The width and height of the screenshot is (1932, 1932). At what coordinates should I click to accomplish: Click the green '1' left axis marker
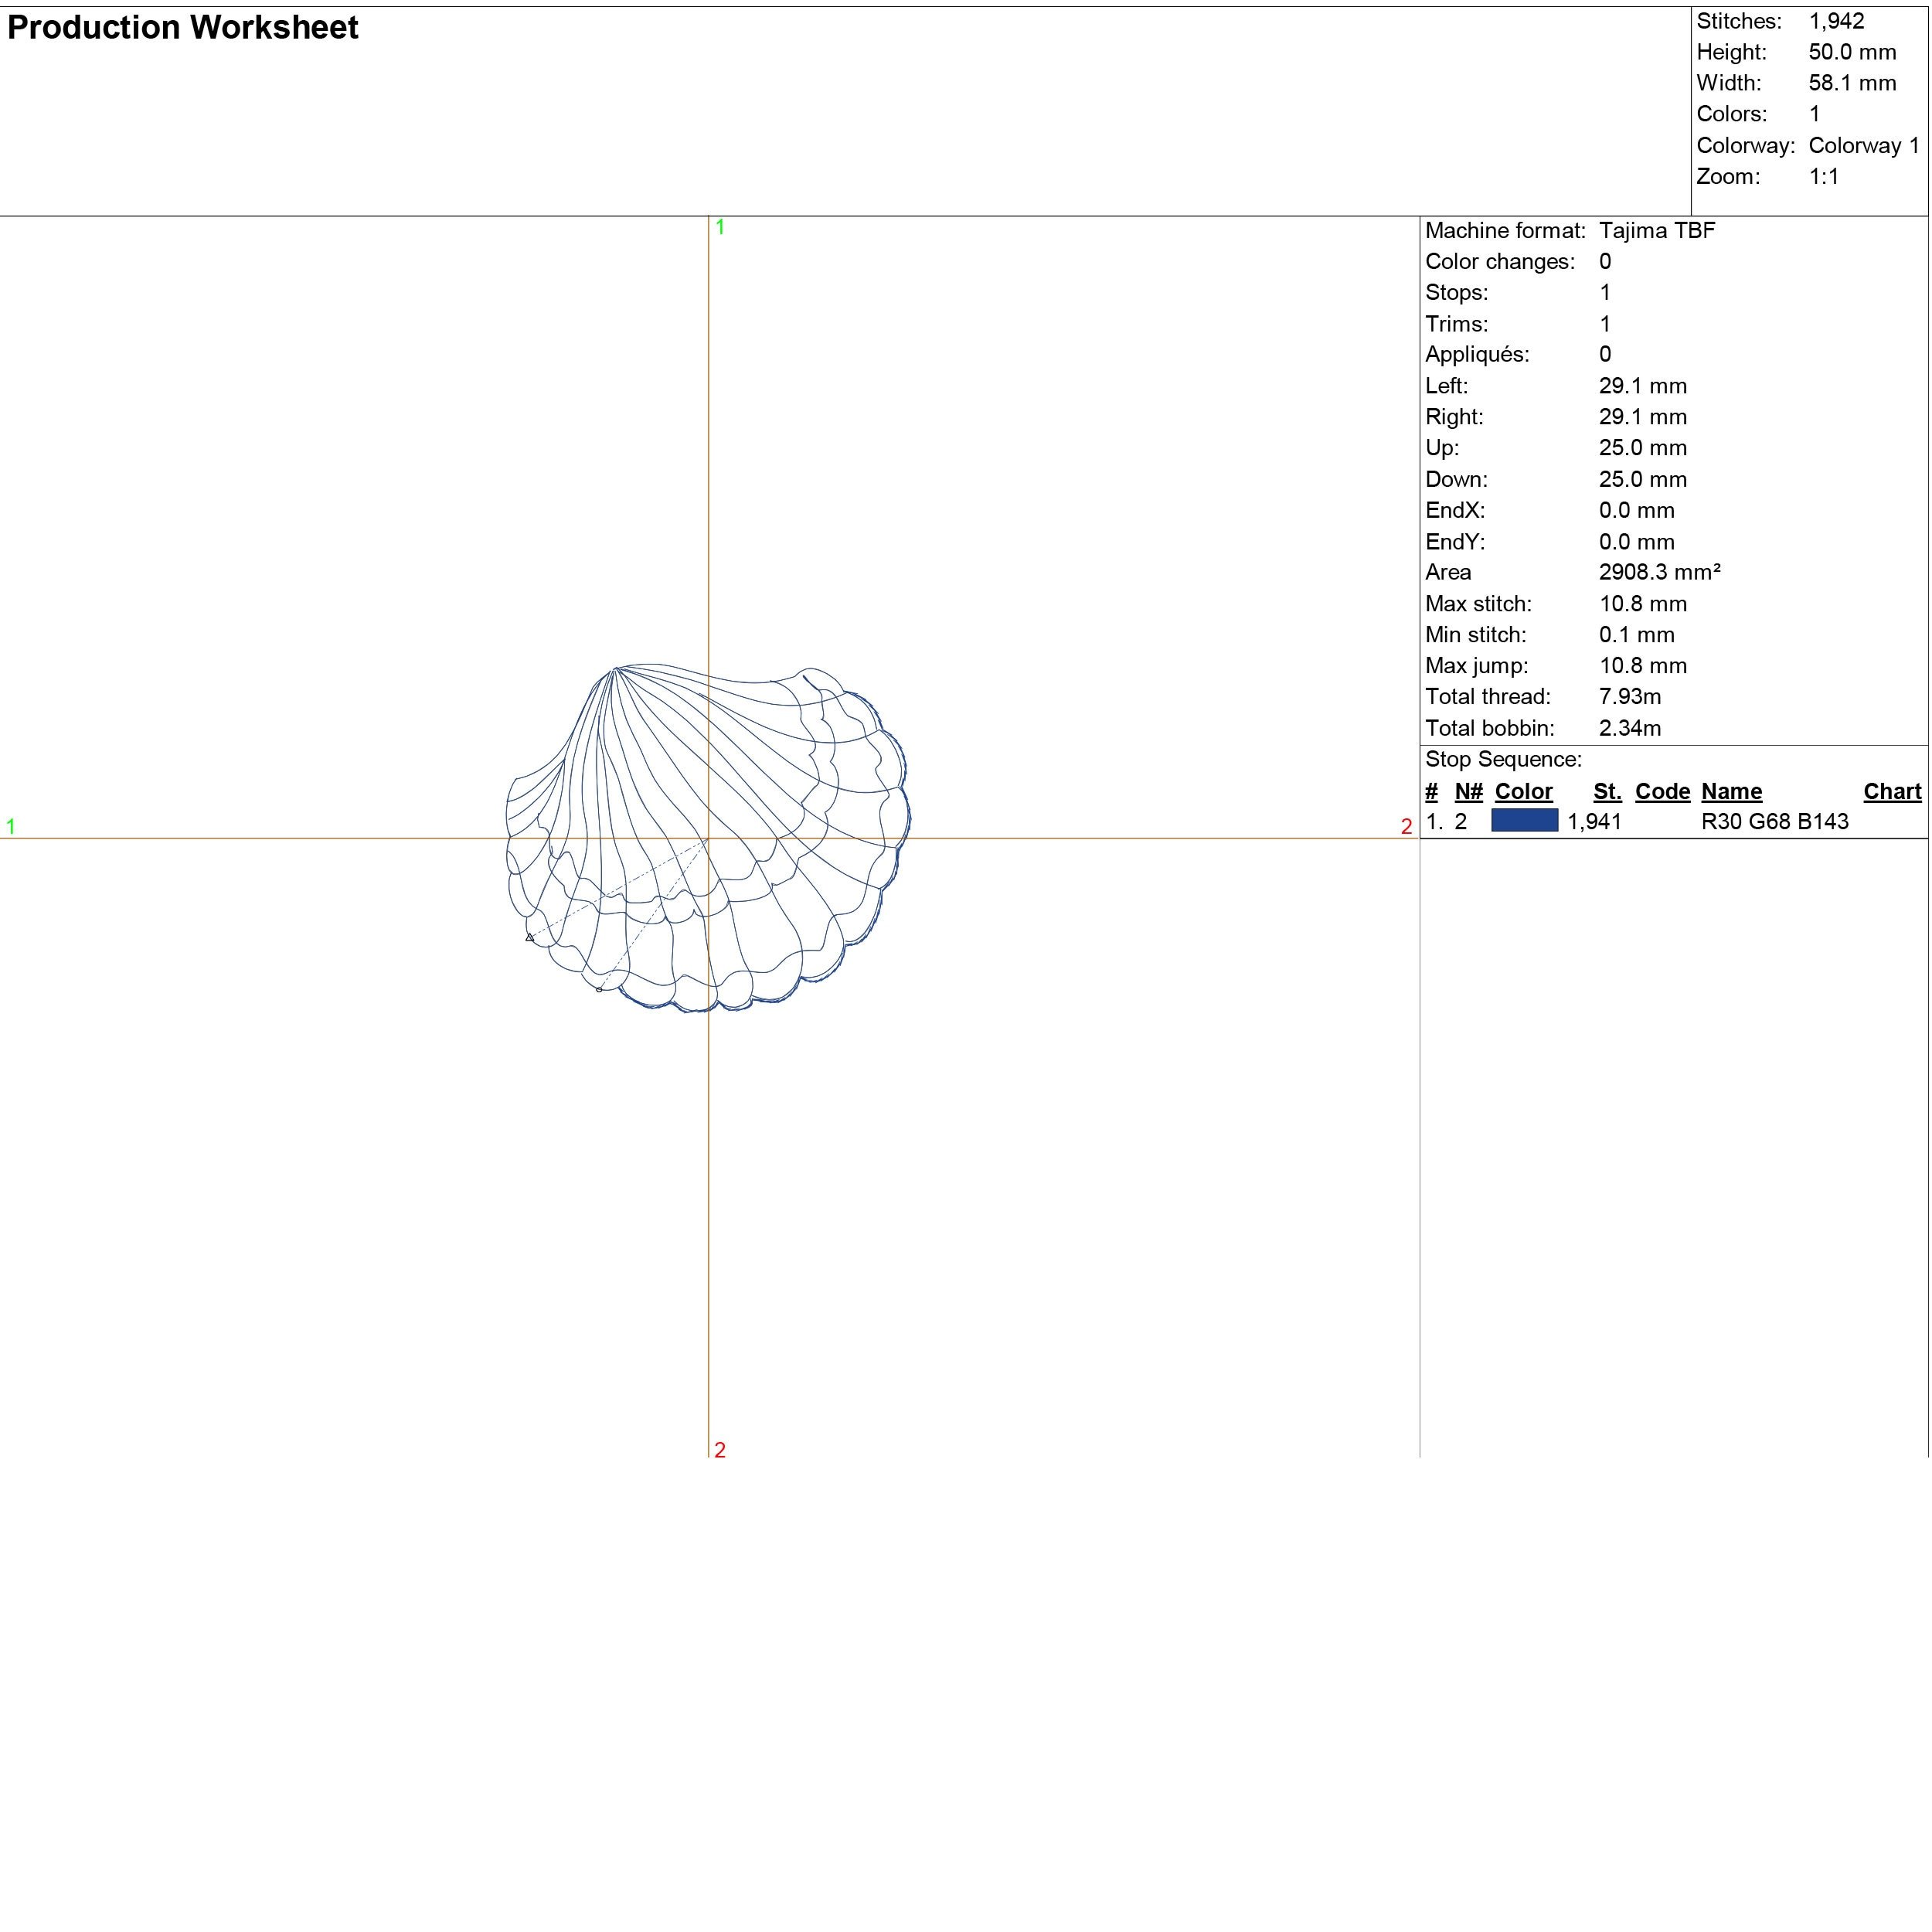point(11,827)
